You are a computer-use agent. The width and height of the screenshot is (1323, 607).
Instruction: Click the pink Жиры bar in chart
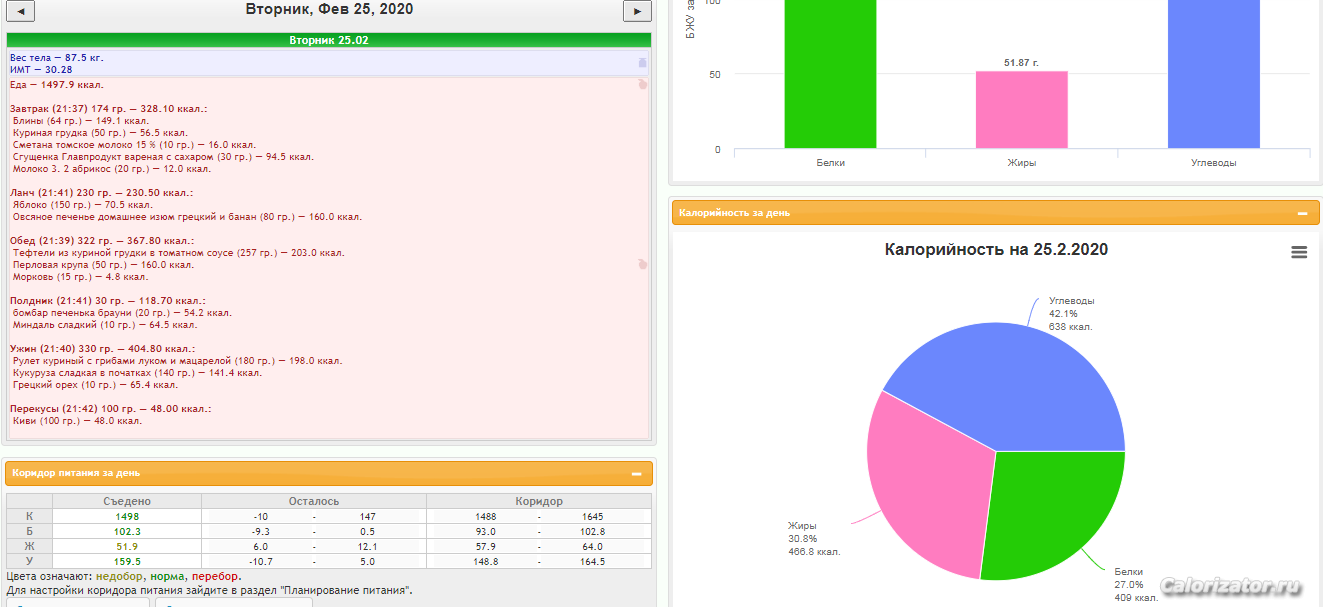click(1022, 110)
